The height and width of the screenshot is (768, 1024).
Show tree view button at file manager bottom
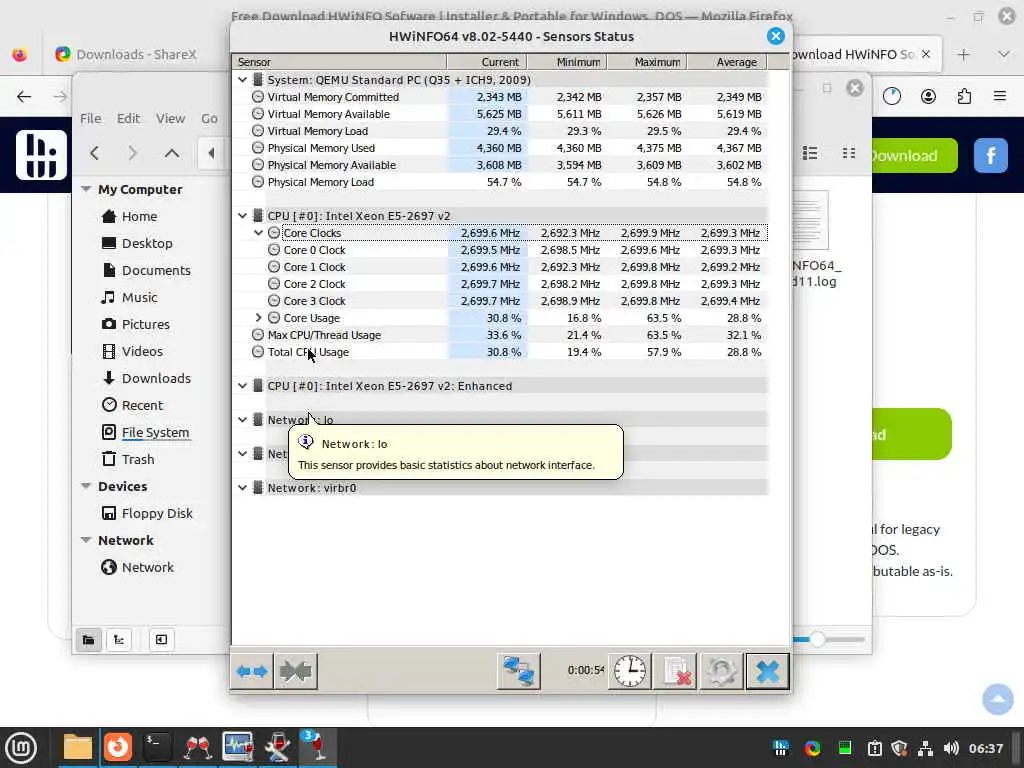pyautogui.click(x=119, y=639)
